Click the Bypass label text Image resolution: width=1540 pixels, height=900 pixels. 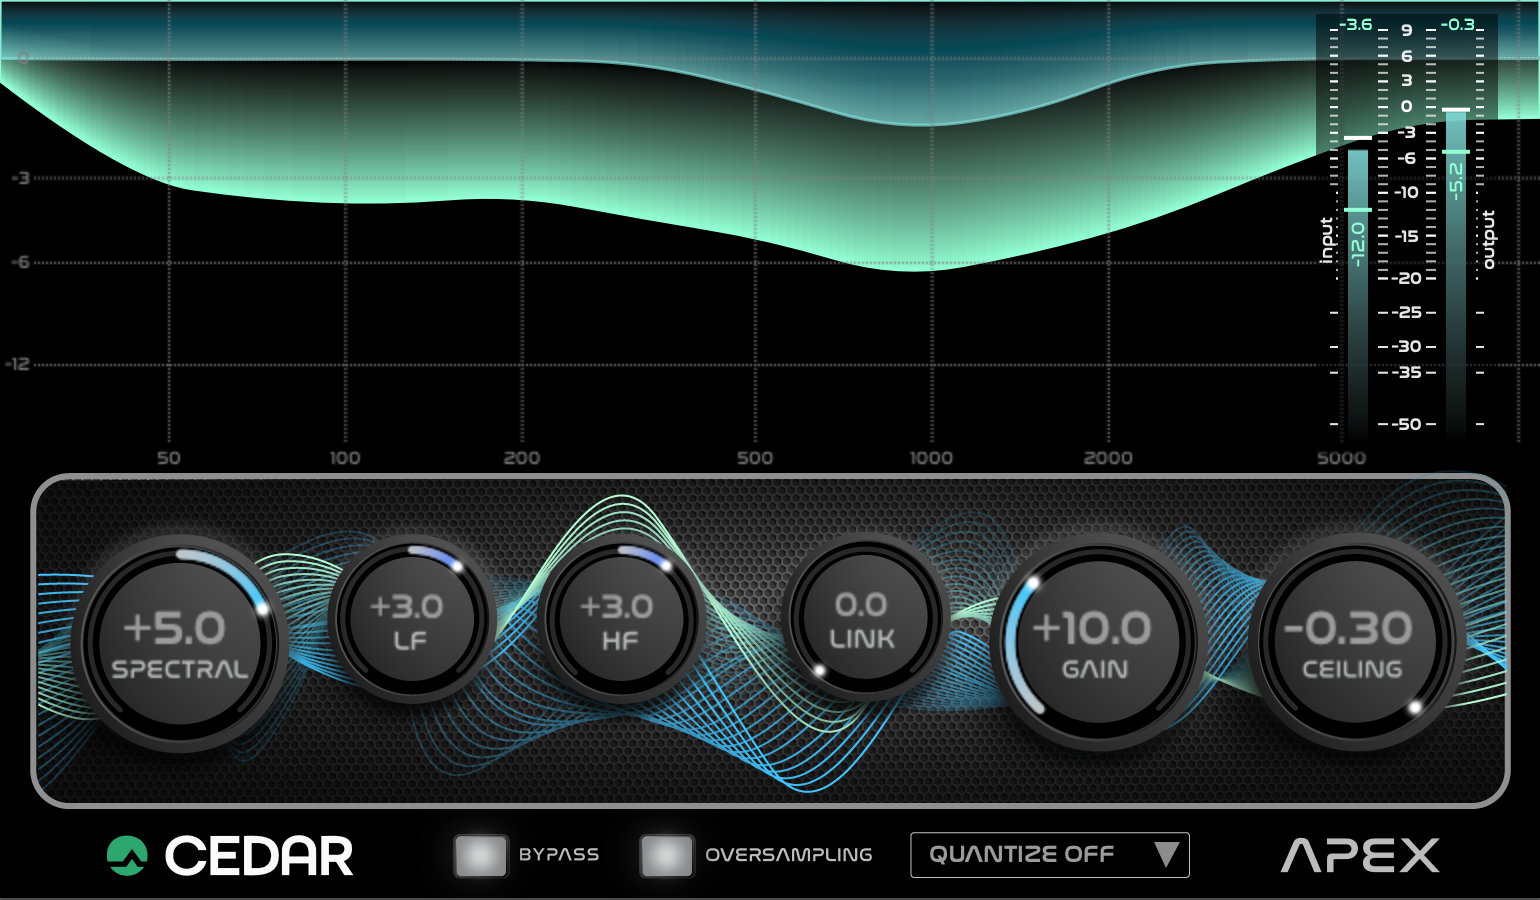tap(558, 855)
